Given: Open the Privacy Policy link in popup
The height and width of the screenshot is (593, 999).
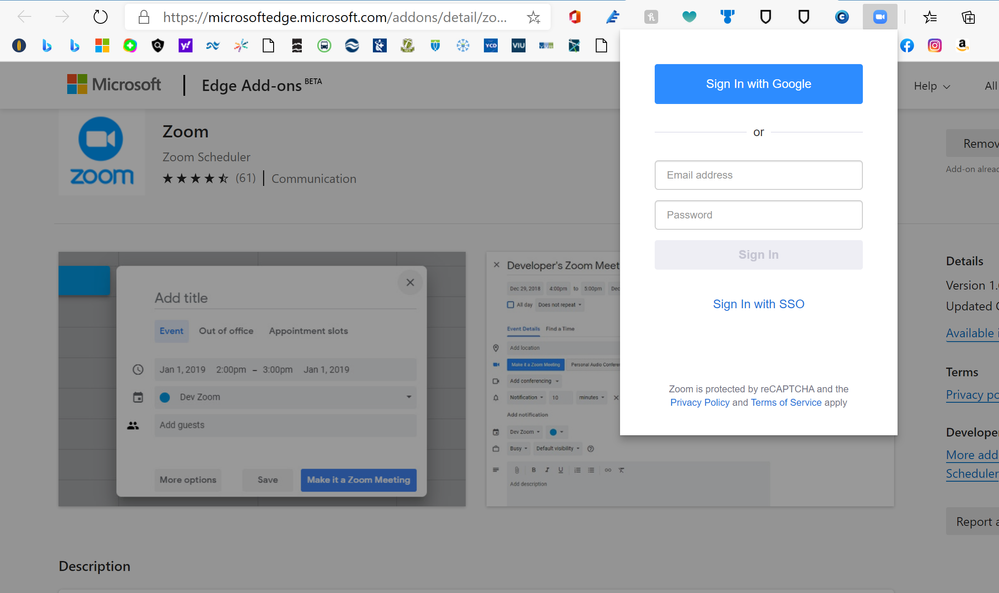Looking at the screenshot, I should pos(700,403).
